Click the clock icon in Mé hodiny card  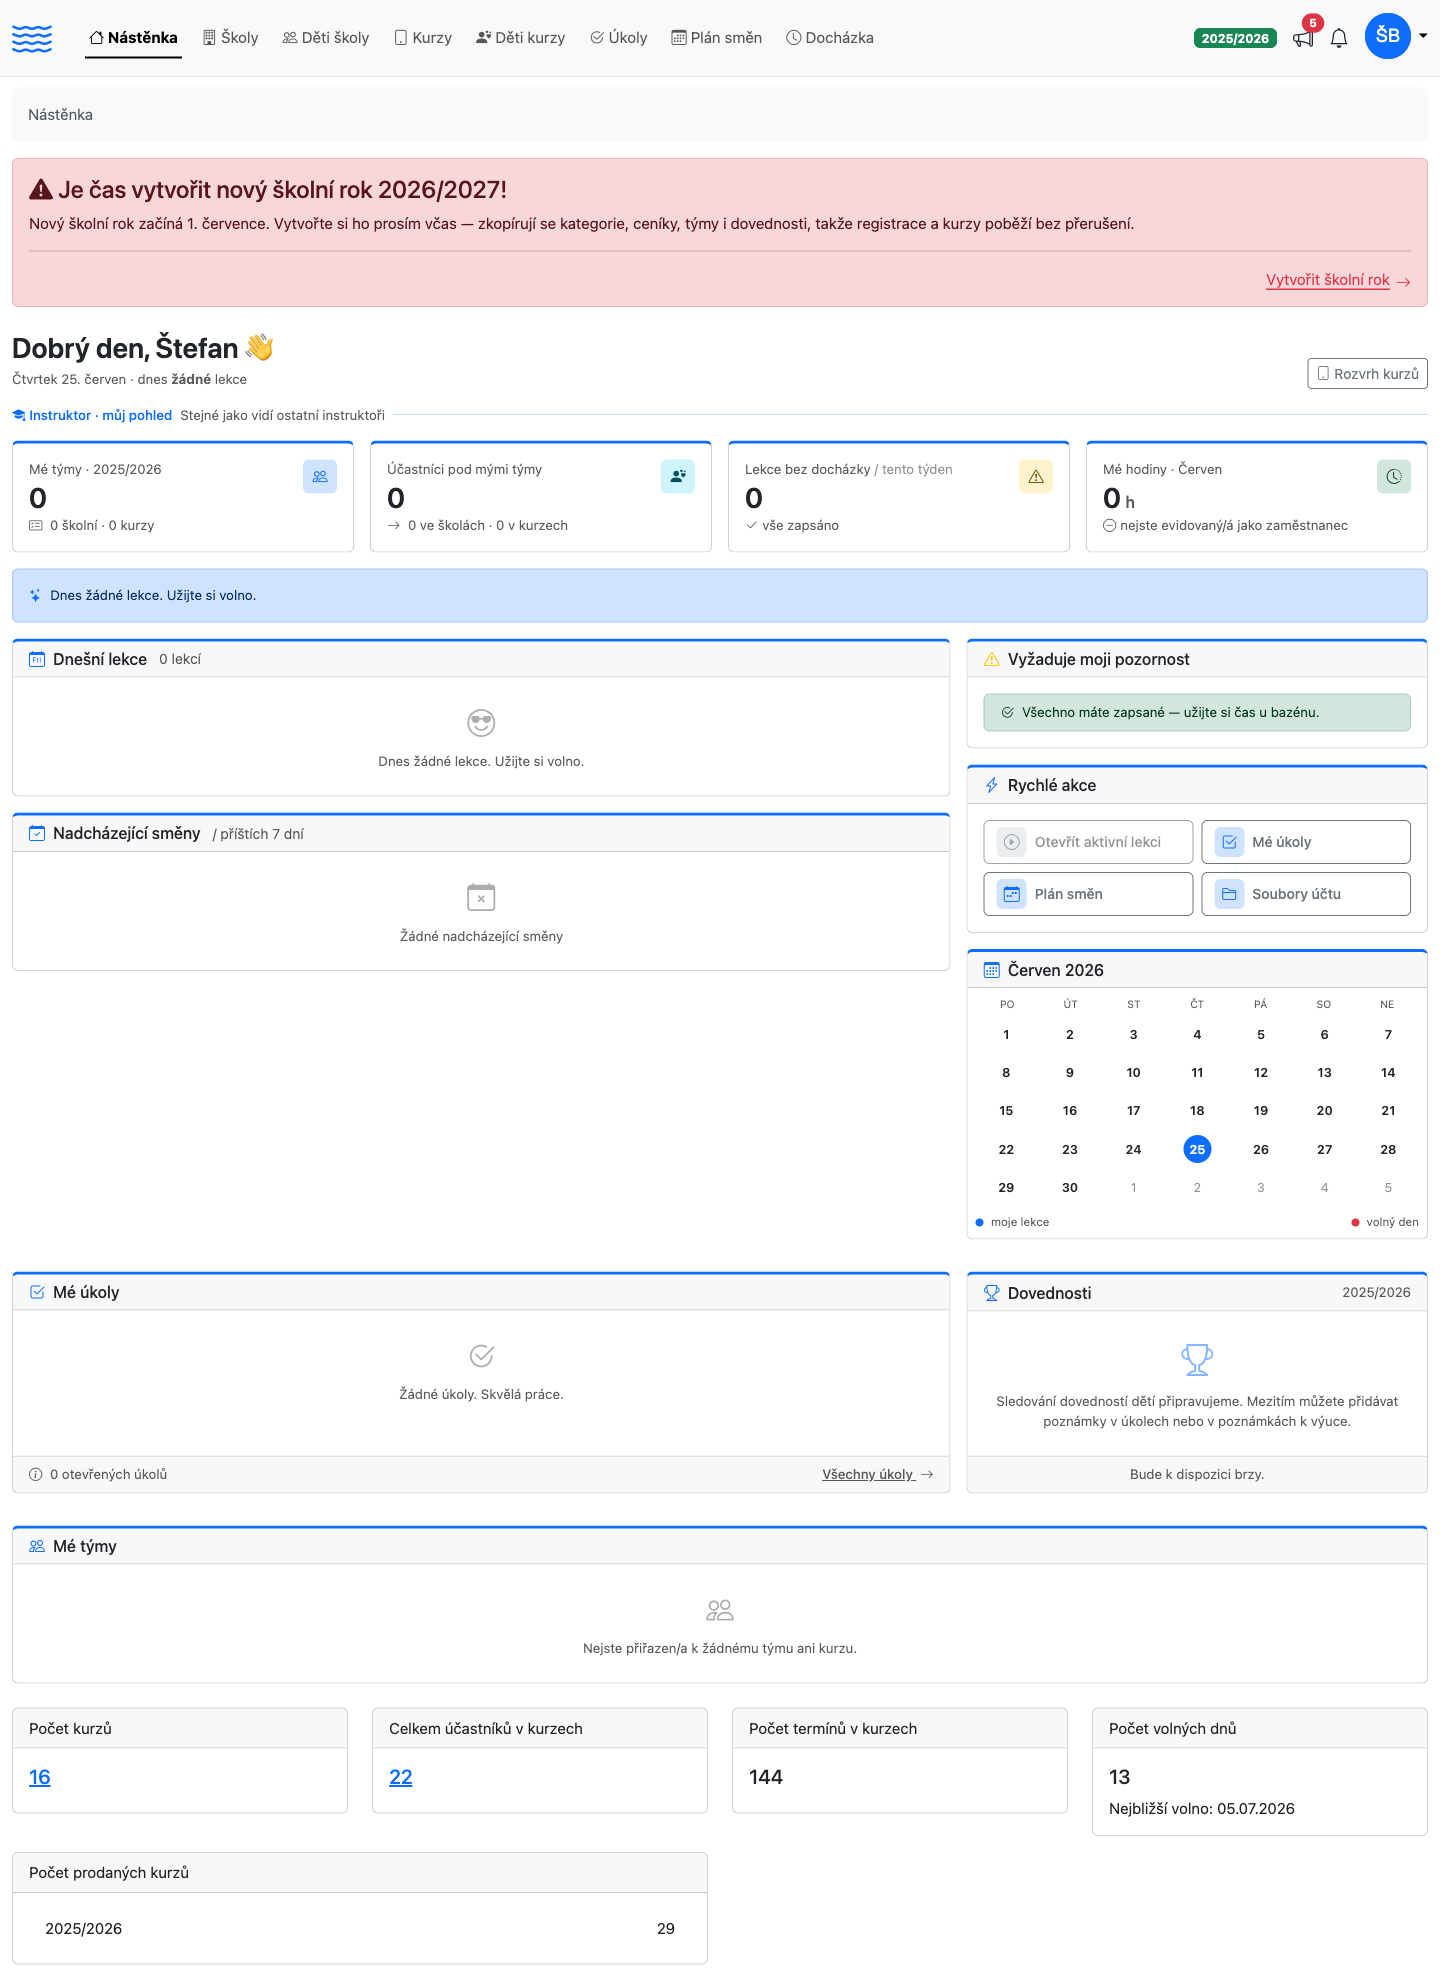point(1394,477)
